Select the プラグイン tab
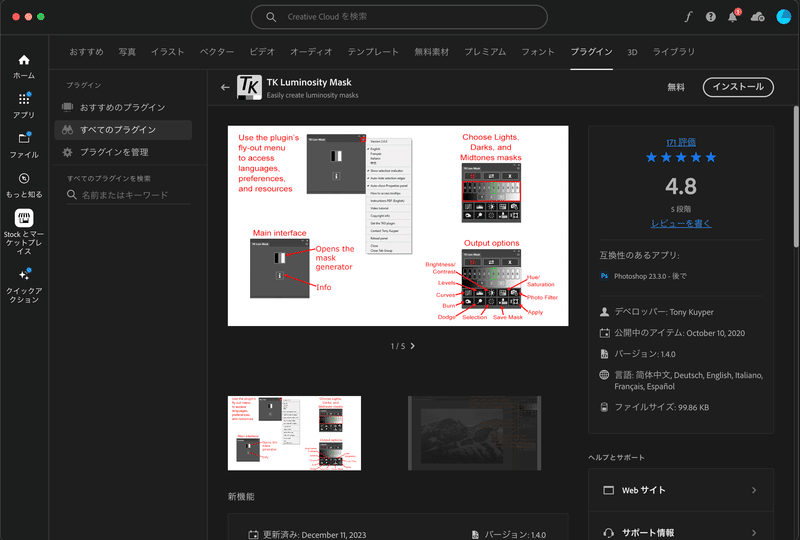This screenshot has width=800, height=540. (x=591, y=52)
